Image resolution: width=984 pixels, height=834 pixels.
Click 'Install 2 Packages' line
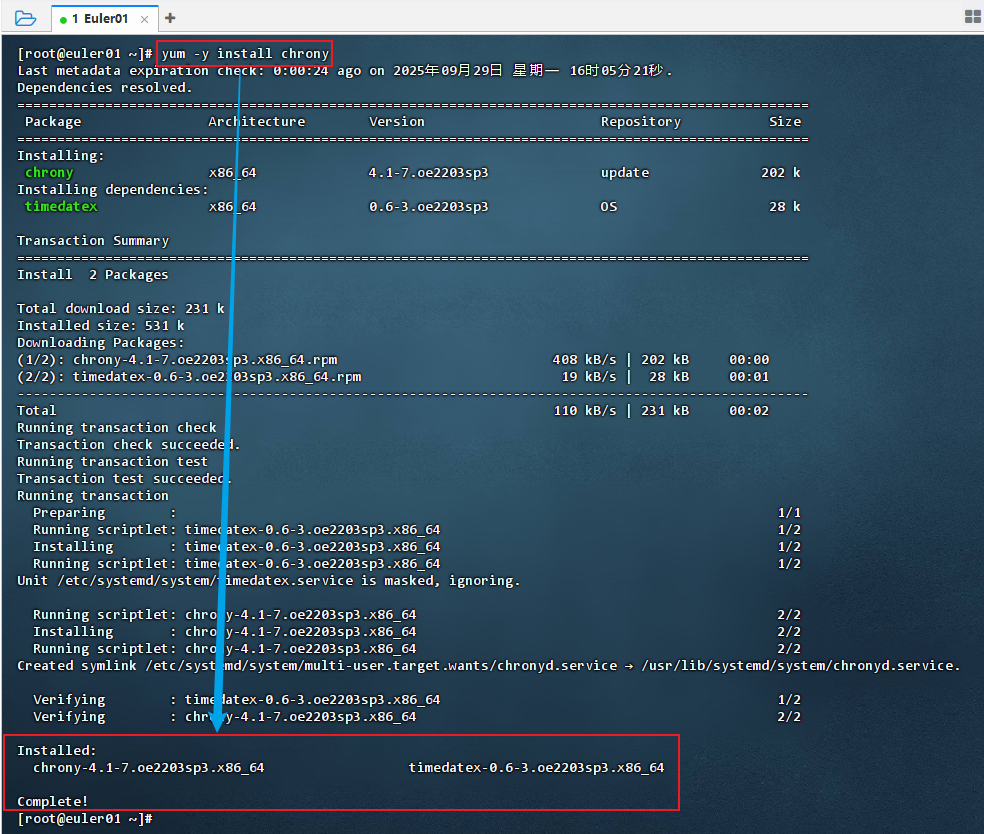pyautogui.click(x=93, y=275)
